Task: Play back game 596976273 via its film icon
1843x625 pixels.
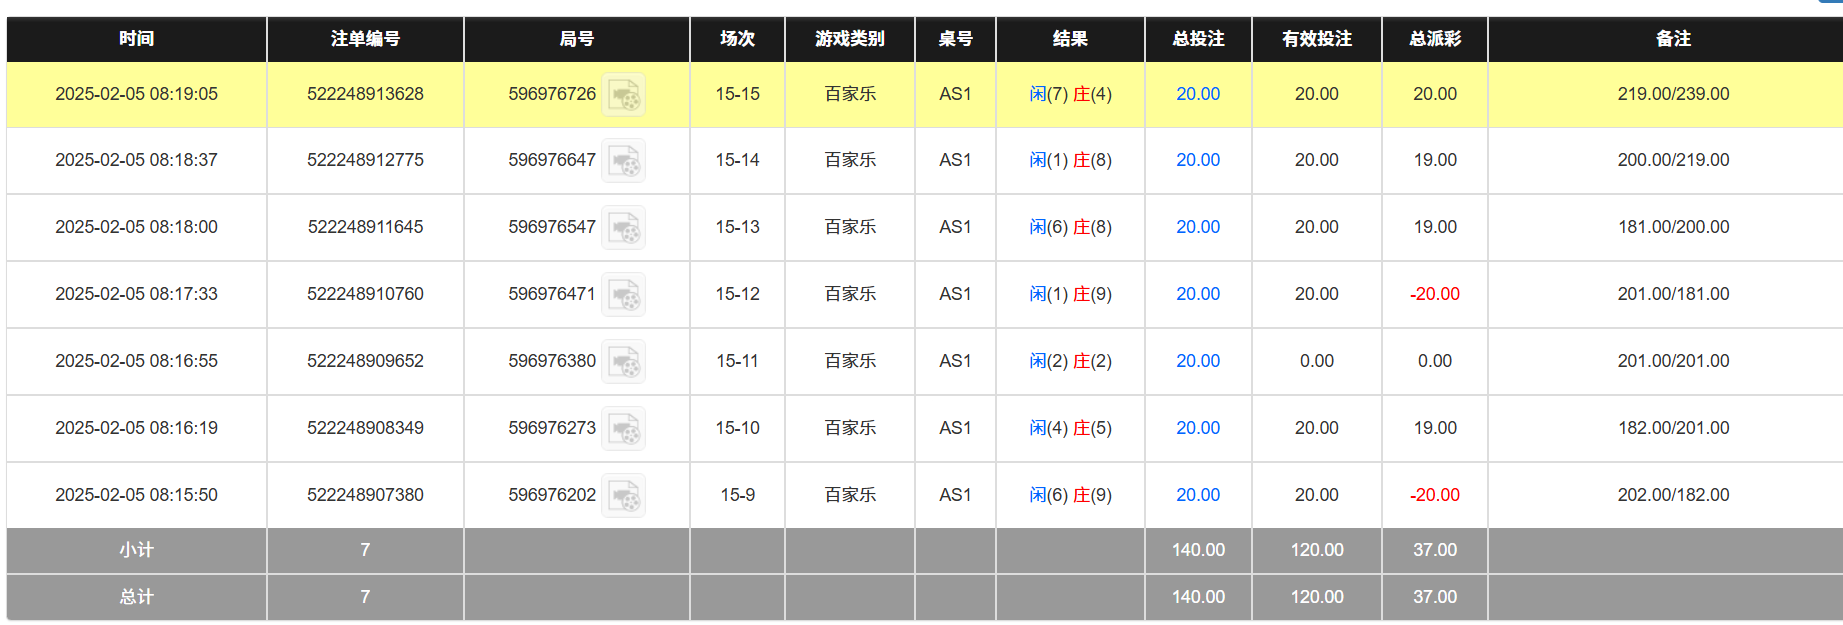Action: point(623,428)
